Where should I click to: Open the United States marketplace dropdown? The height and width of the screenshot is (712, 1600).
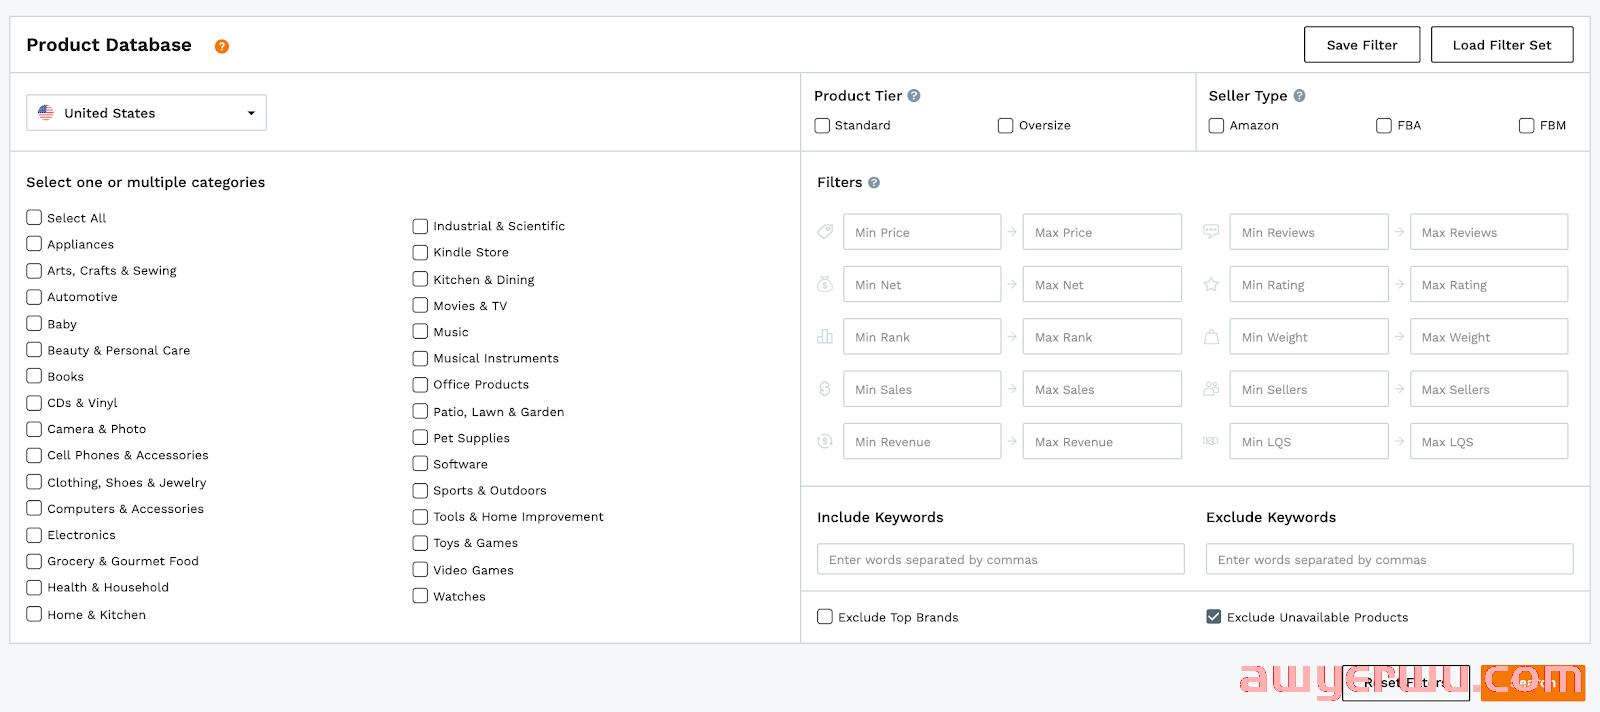coord(146,113)
